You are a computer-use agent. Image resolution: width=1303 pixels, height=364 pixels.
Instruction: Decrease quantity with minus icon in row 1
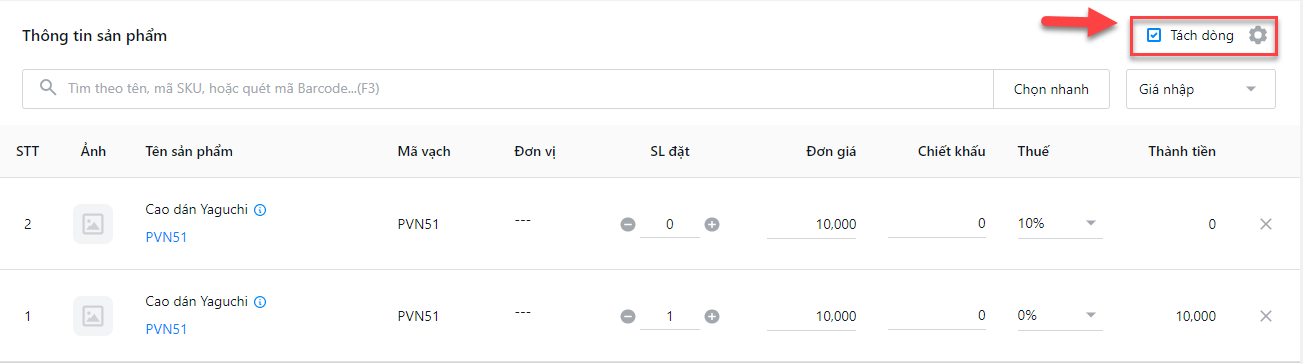coord(628,316)
